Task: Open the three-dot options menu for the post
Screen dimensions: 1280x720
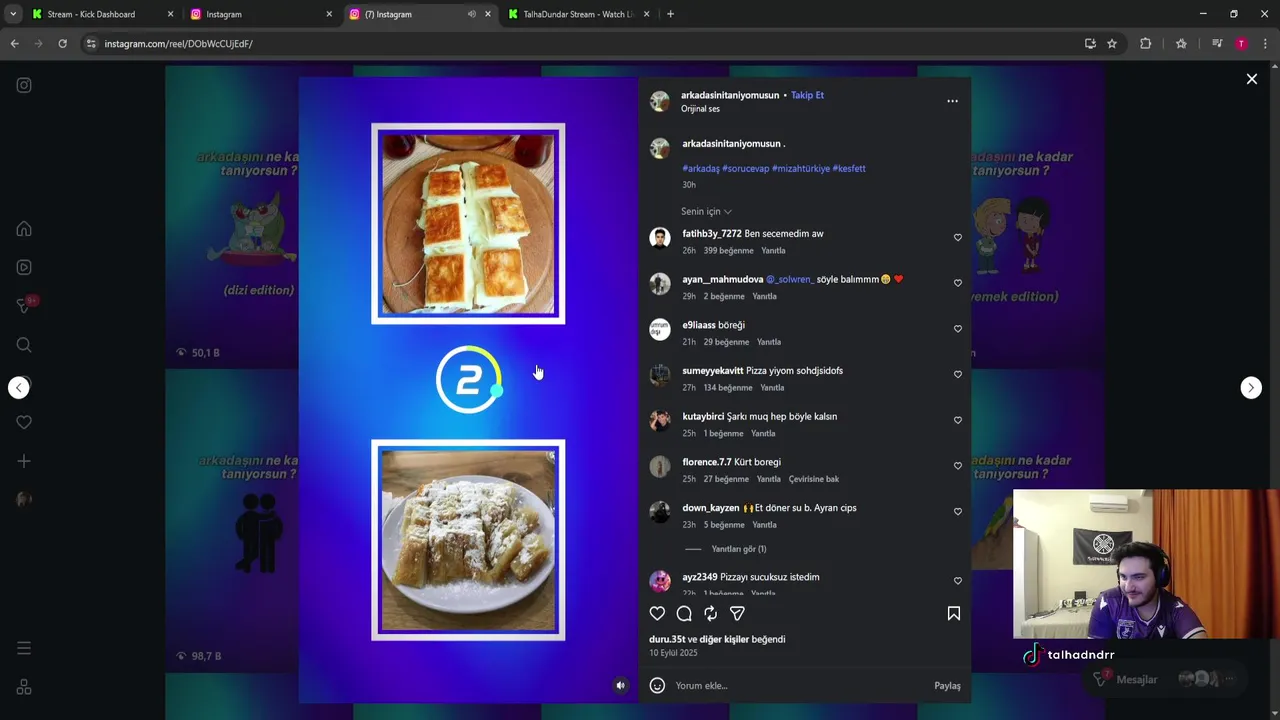Action: point(952,101)
